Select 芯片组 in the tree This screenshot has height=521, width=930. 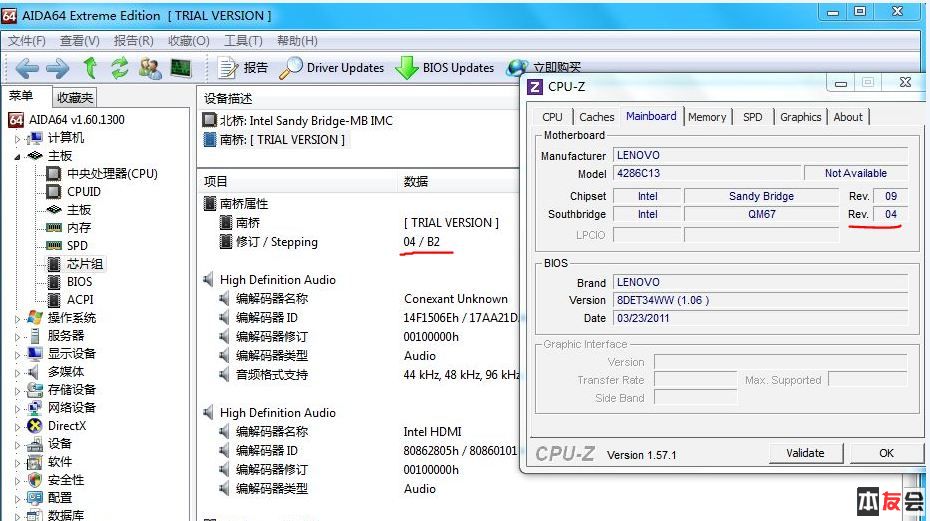[x=85, y=264]
